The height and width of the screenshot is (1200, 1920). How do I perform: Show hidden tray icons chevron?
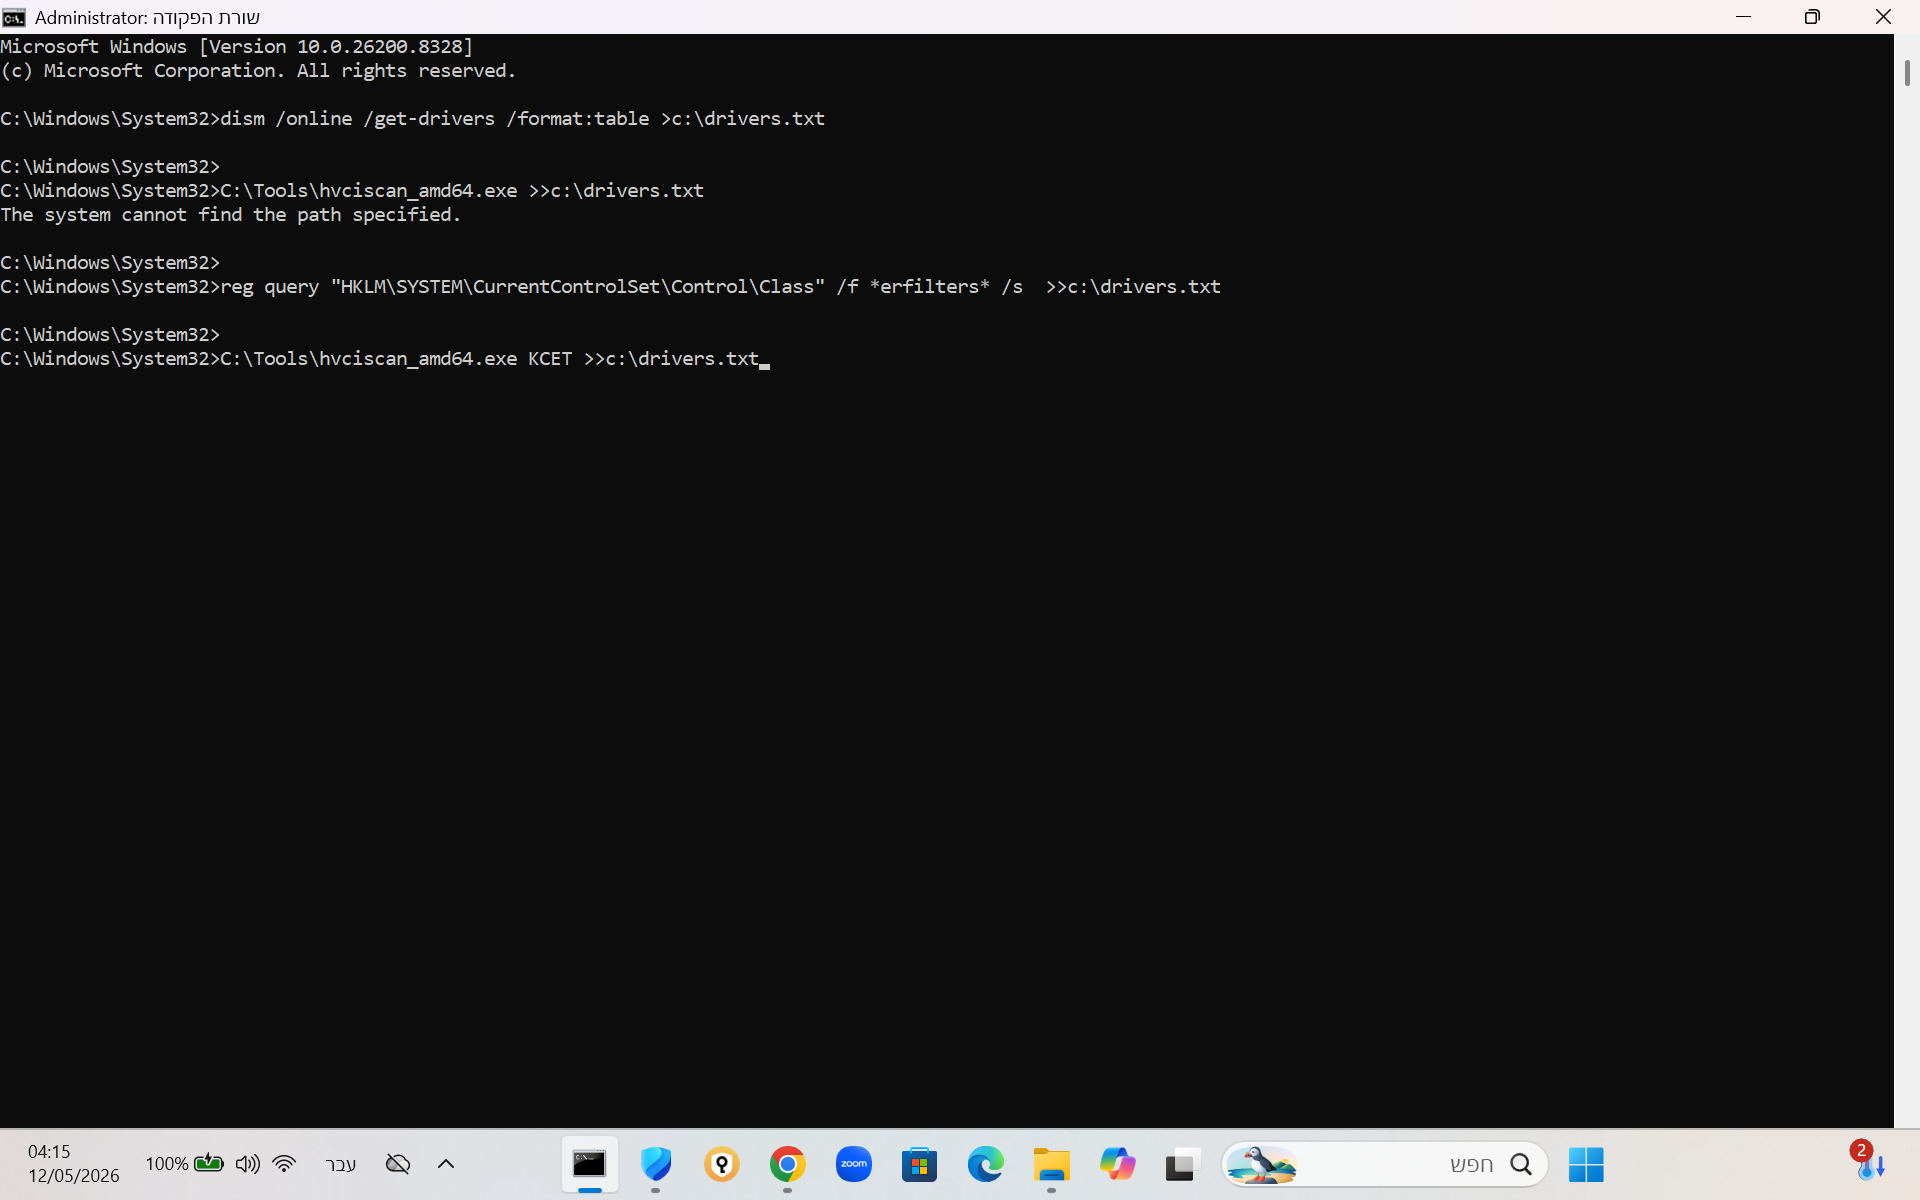446,1163
